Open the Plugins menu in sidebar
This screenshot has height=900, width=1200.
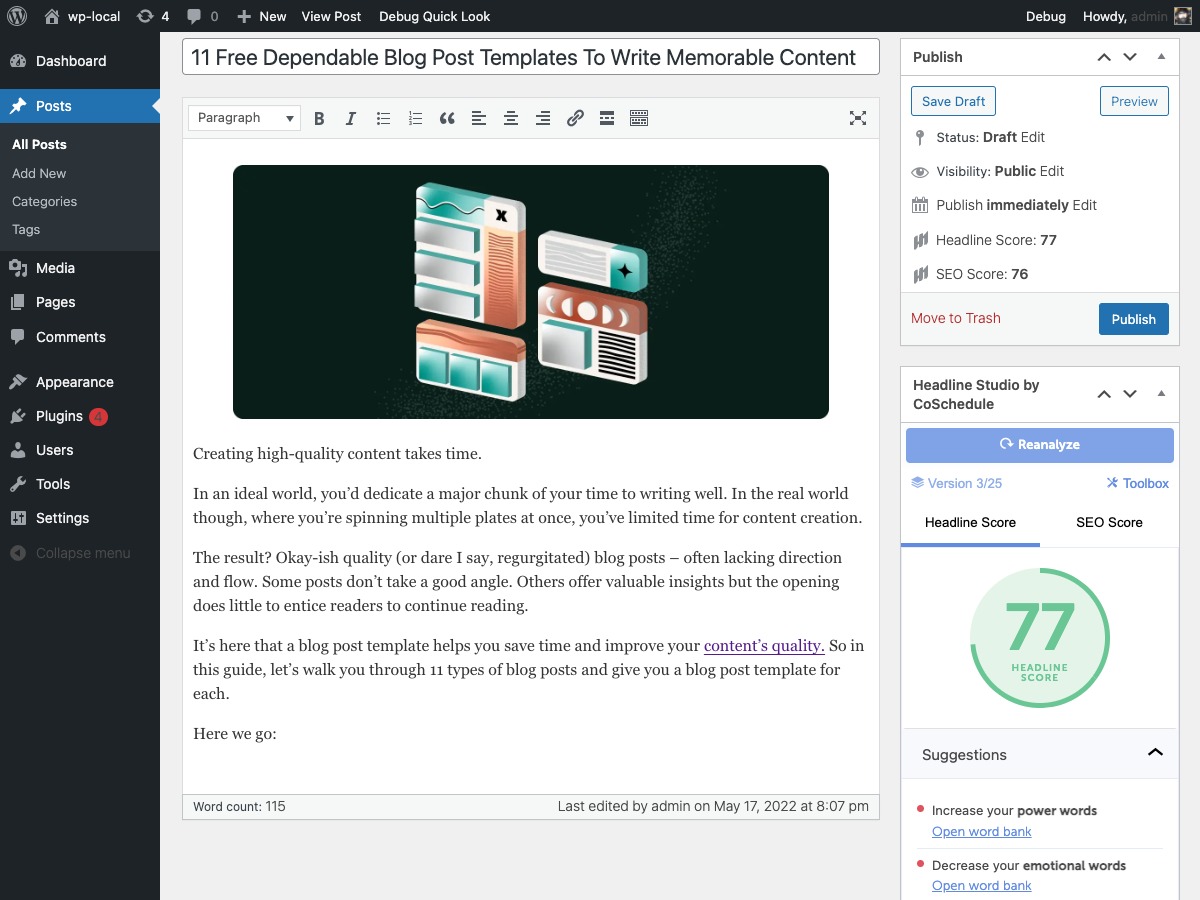(x=59, y=416)
